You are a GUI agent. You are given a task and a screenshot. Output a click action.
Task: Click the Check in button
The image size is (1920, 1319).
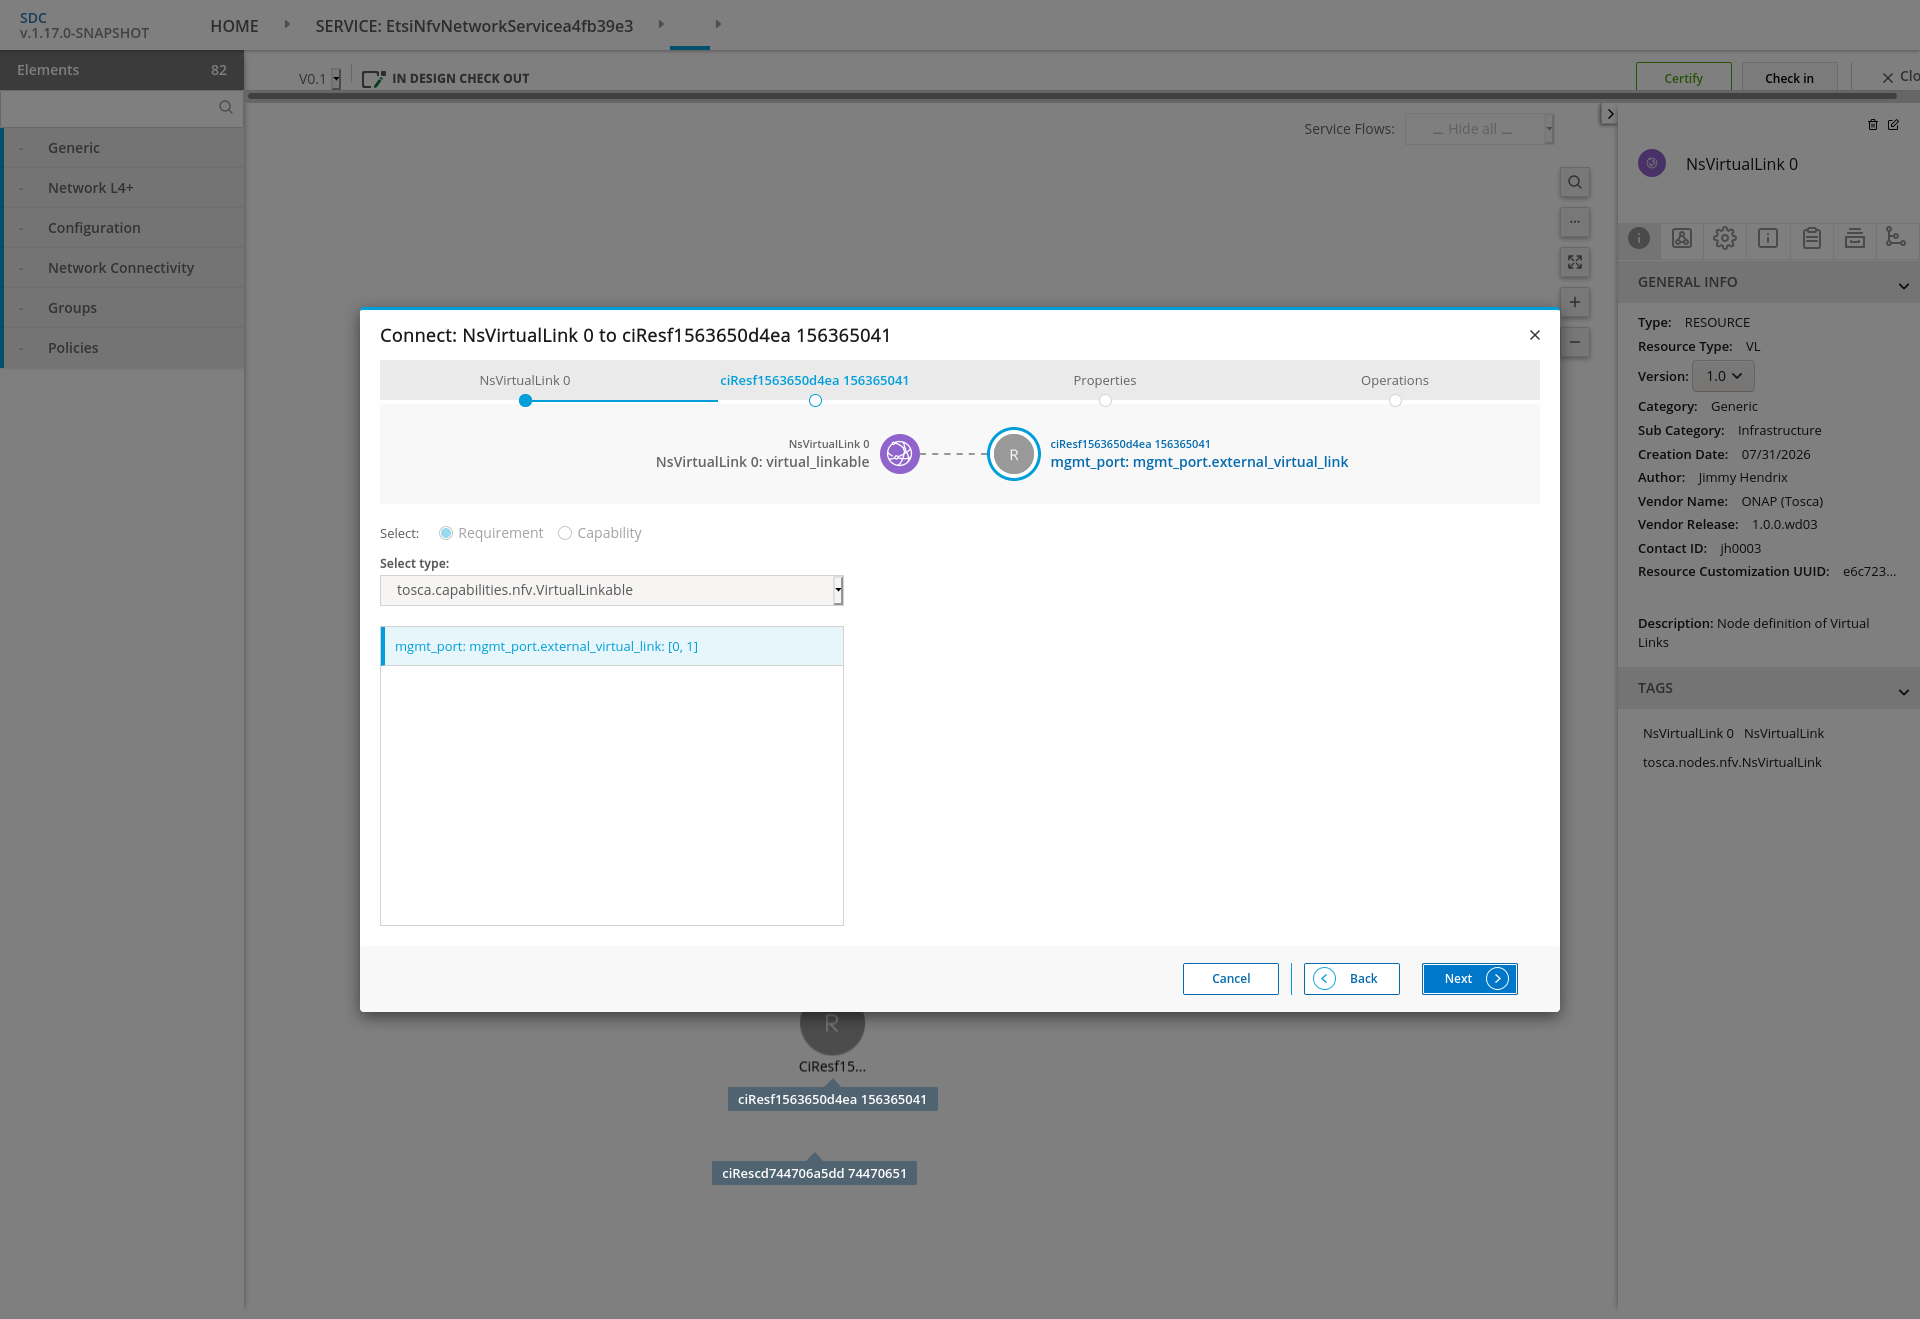(1789, 78)
